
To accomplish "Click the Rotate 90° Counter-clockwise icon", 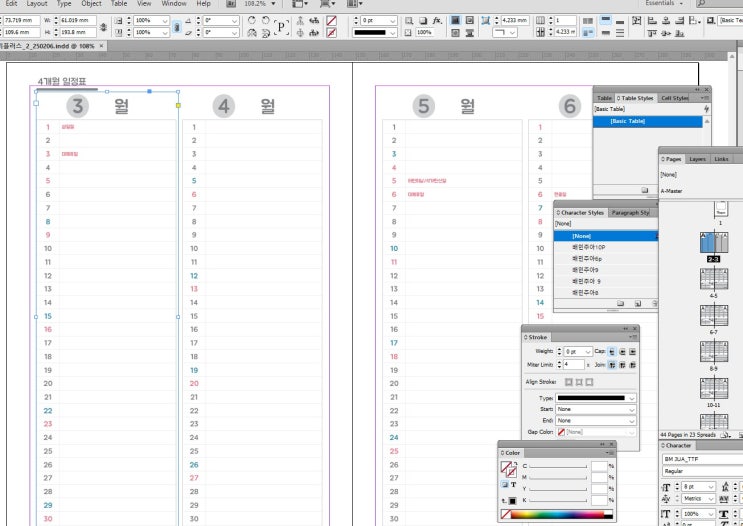I will 266,20.
